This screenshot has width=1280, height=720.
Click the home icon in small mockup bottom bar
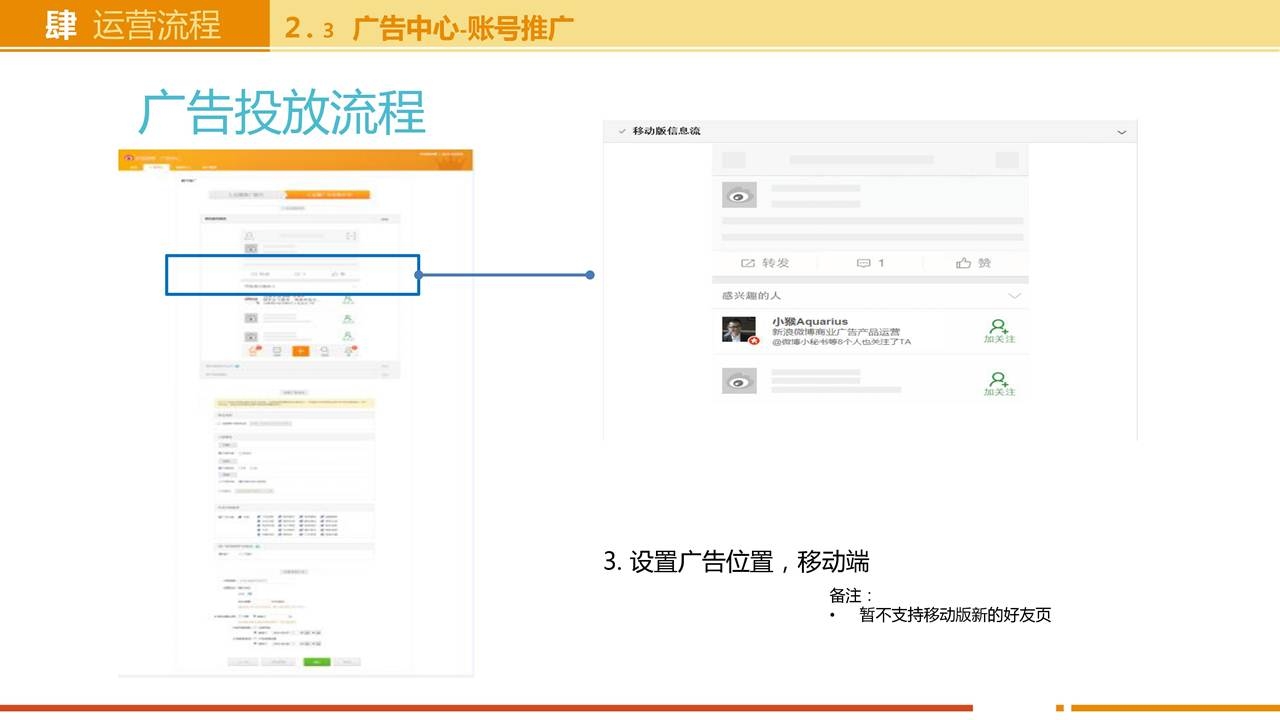click(x=252, y=350)
